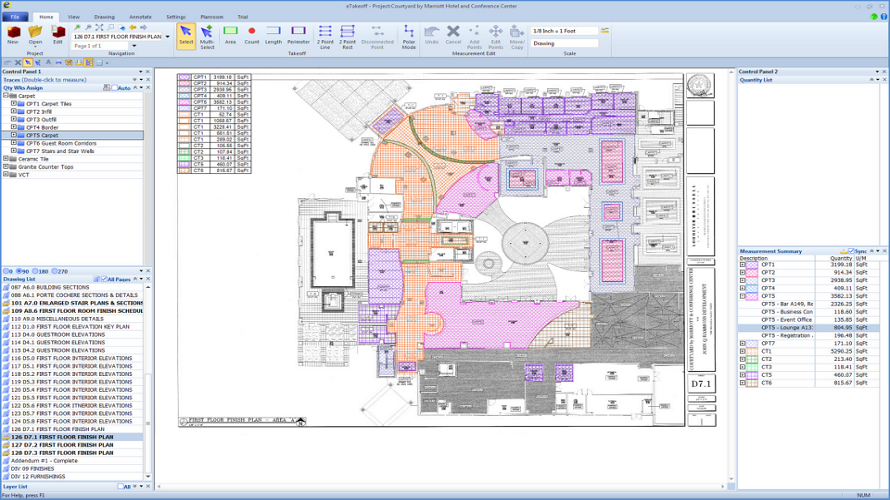Choose the Count takeoff tool
Screen dimensions: 890x500
pos(251,35)
